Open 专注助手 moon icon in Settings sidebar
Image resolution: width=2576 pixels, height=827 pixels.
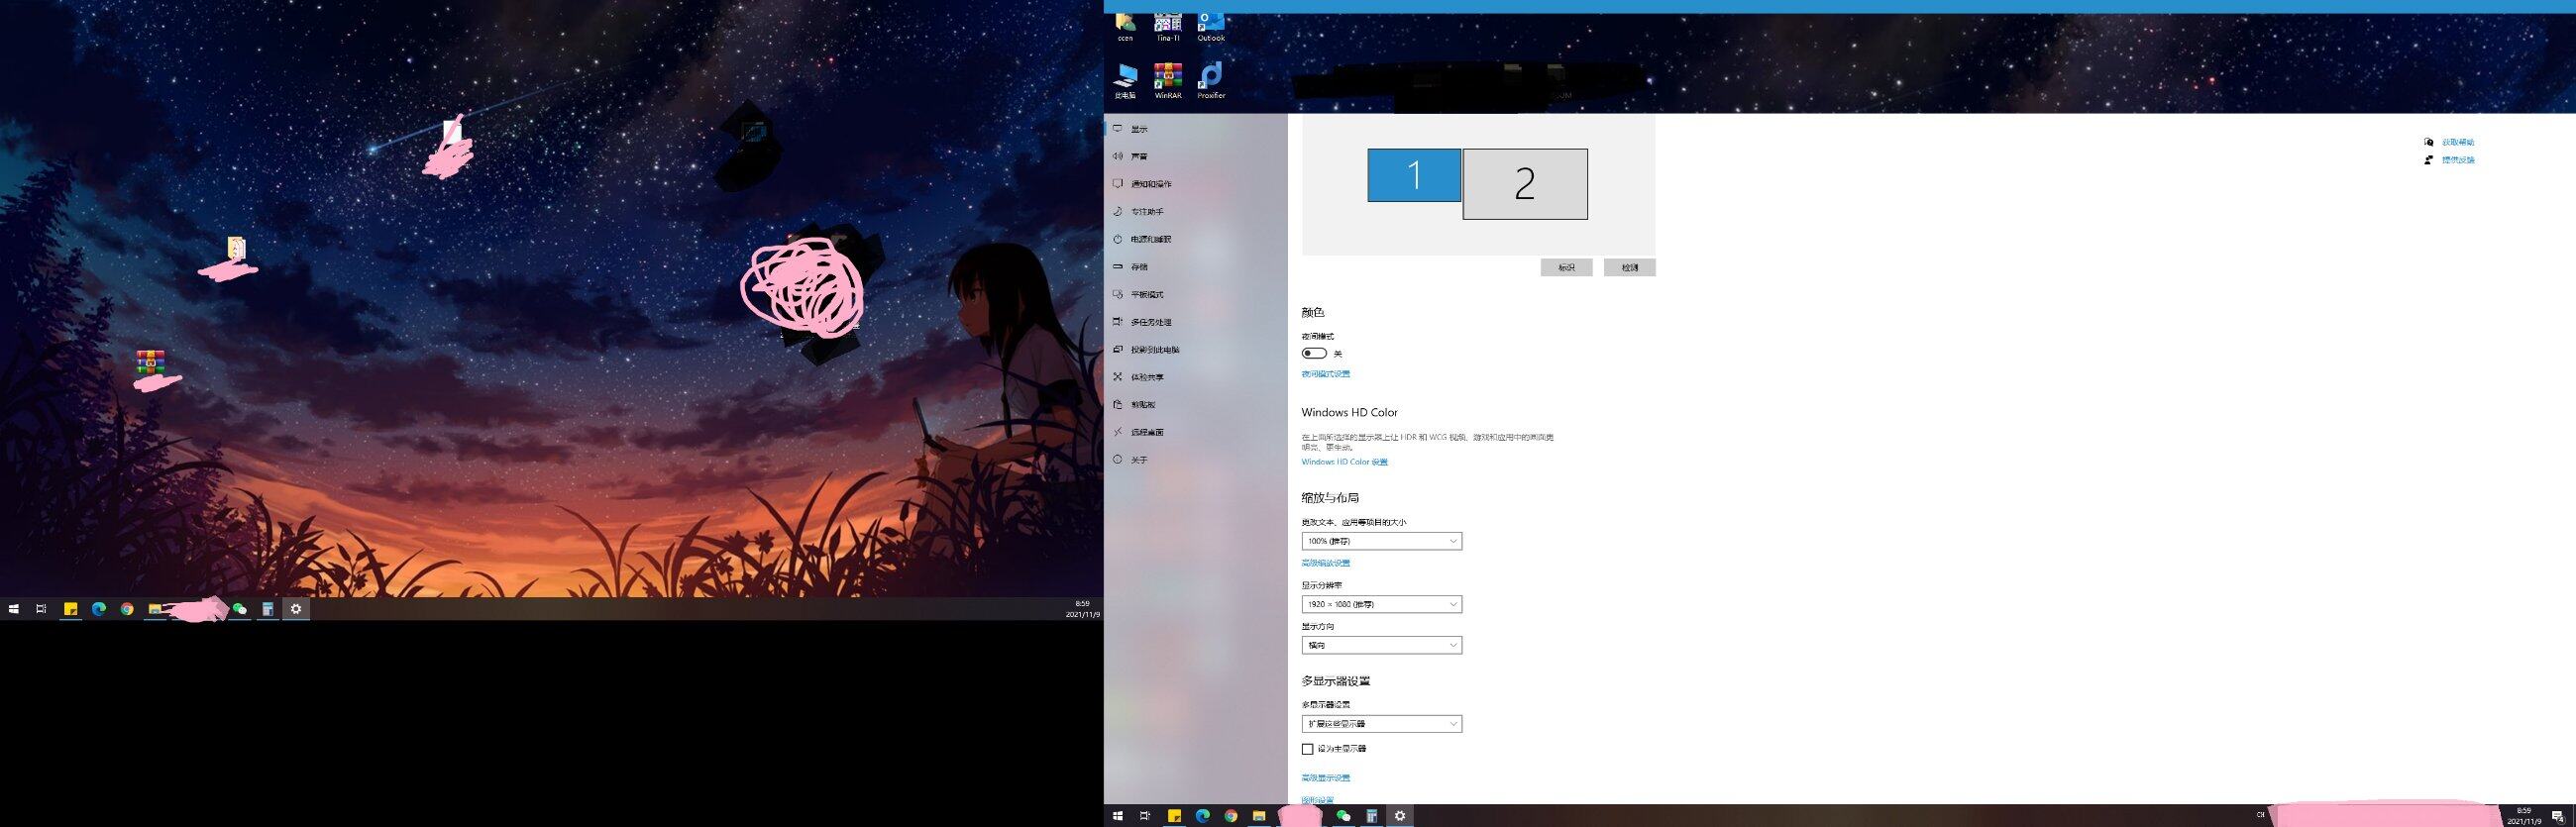coord(1118,211)
